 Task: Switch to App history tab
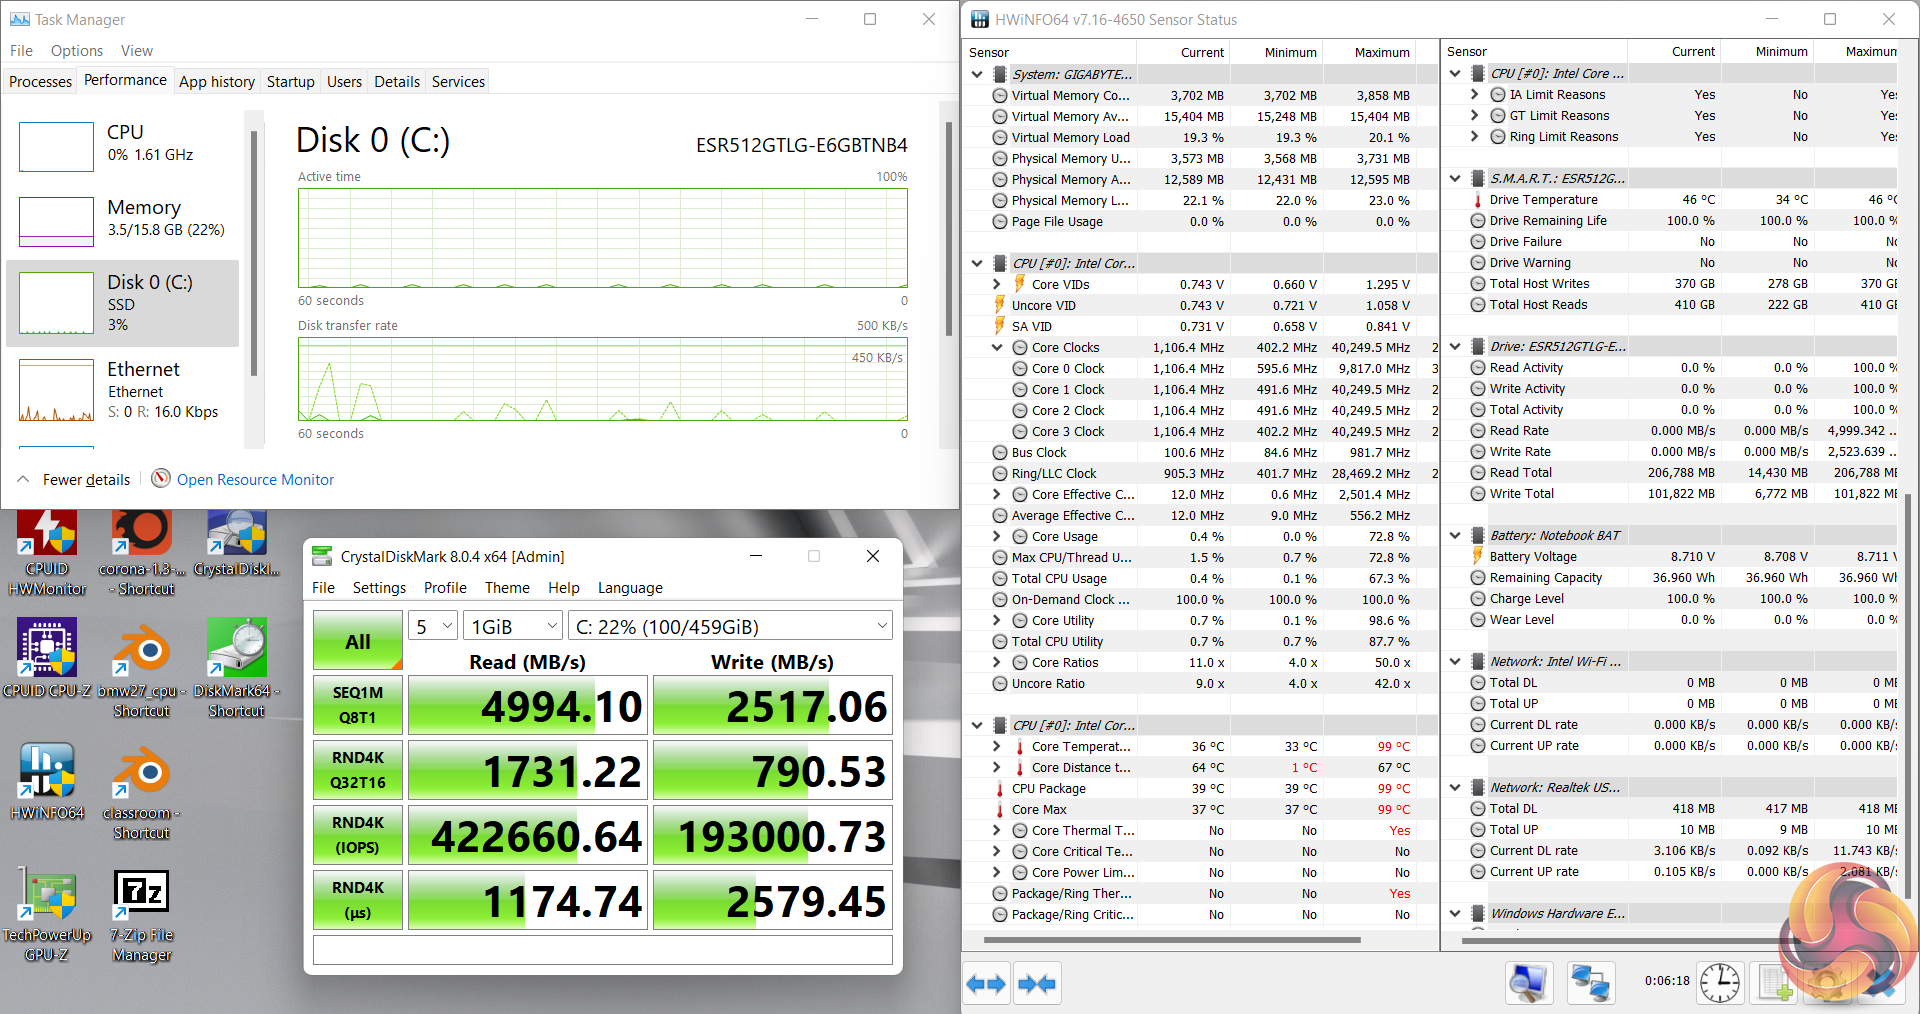click(x=217, y=81)
